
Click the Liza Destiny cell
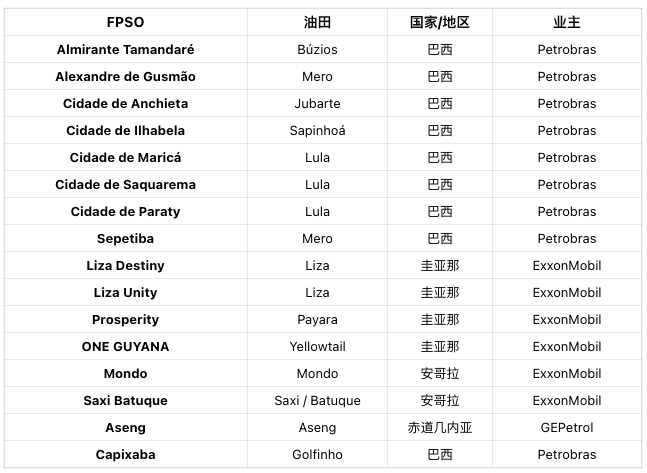click(x=125, y=266)
